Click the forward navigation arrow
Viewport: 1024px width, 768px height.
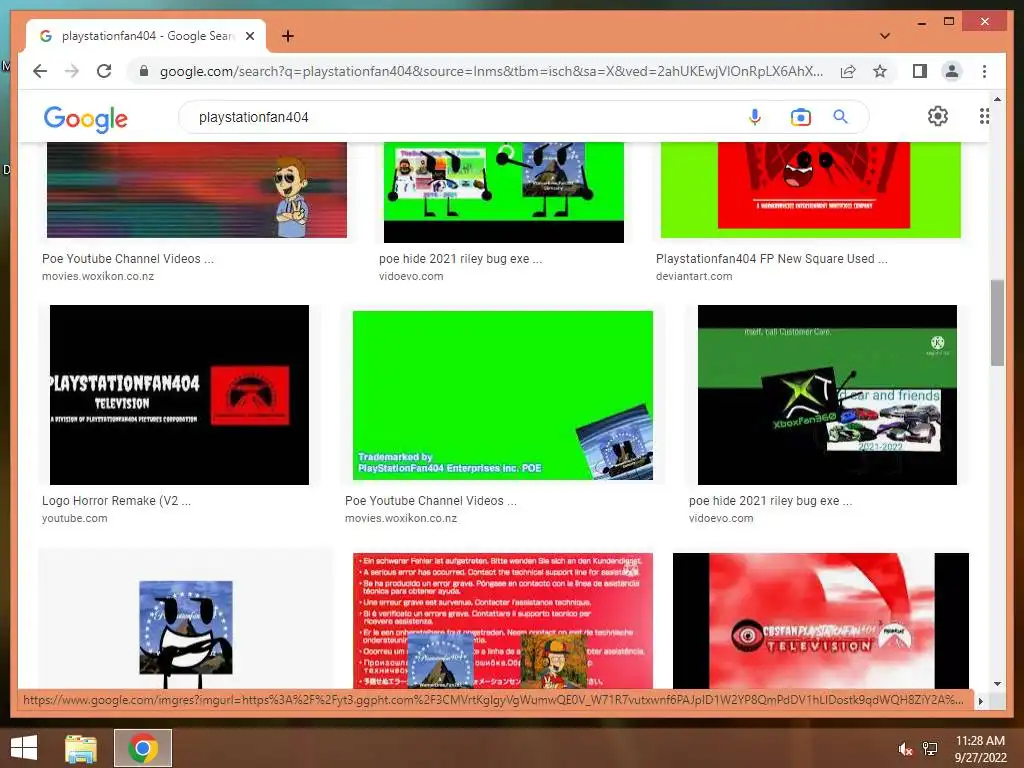coord(72,71)
